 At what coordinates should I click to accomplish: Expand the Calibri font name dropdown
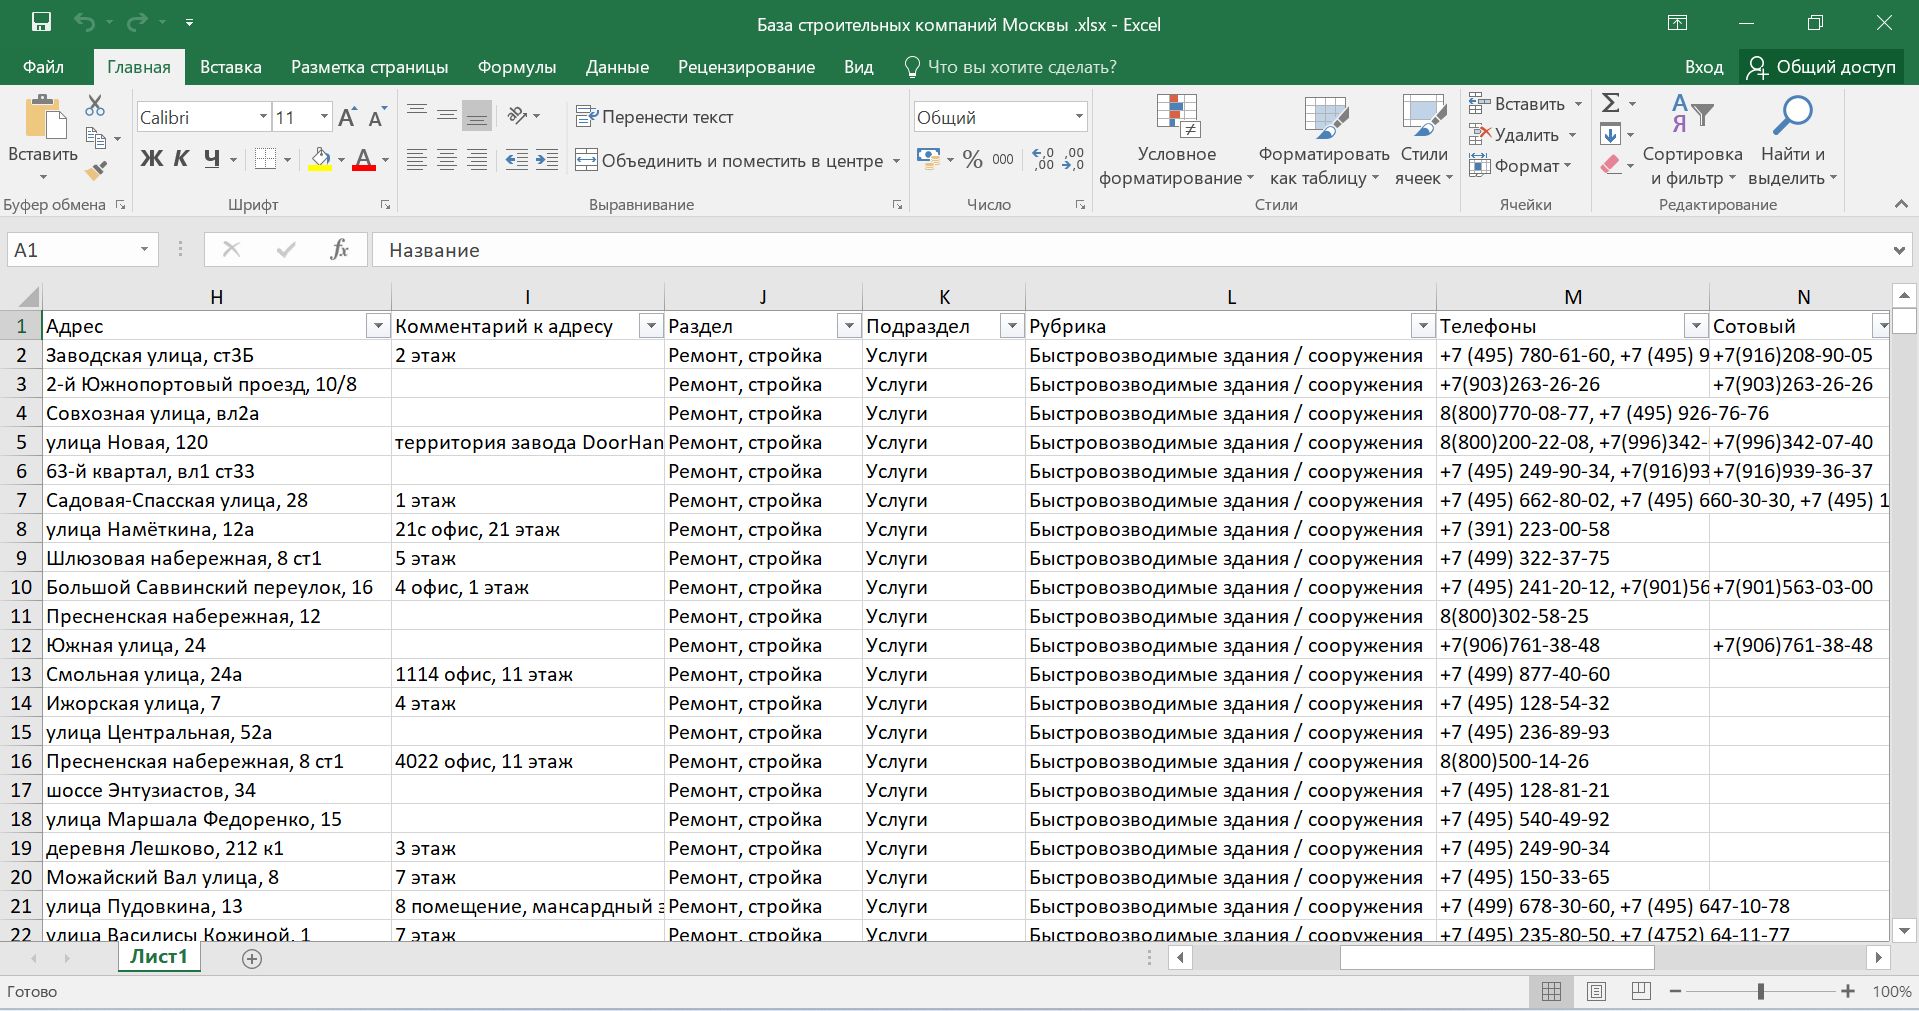[263, 117]
